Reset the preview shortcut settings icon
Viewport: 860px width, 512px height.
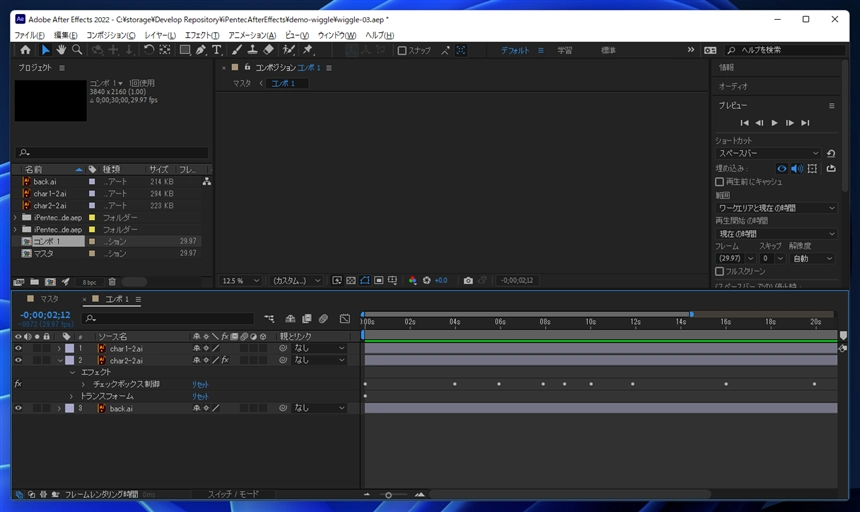click(x=831, y=153)
